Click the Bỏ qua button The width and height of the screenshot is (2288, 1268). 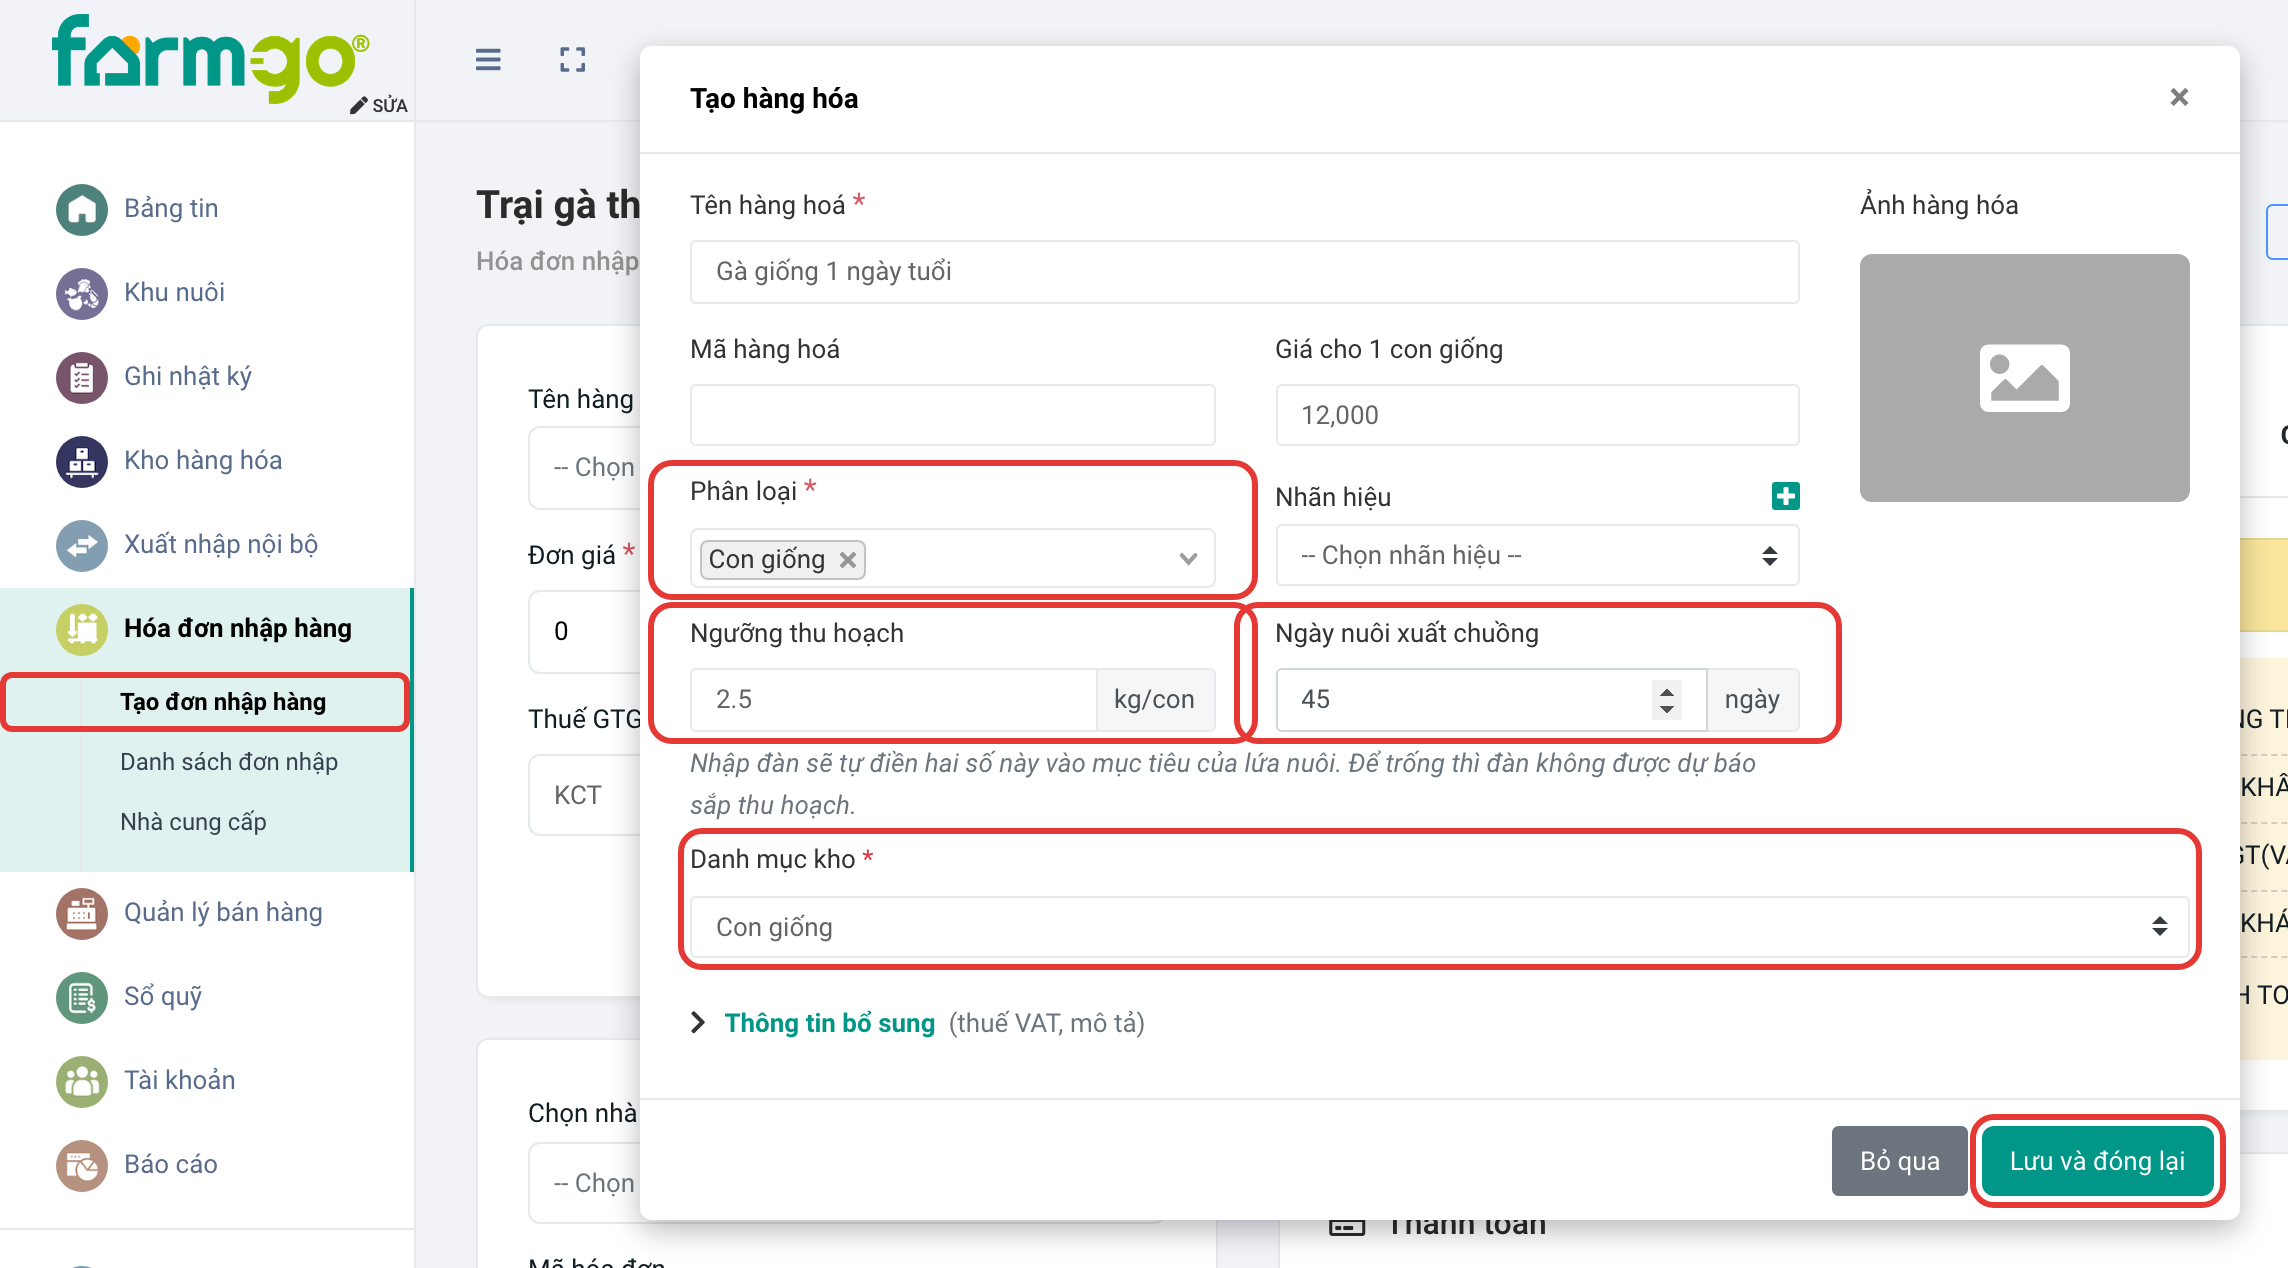click(x=1899, y=1161)
